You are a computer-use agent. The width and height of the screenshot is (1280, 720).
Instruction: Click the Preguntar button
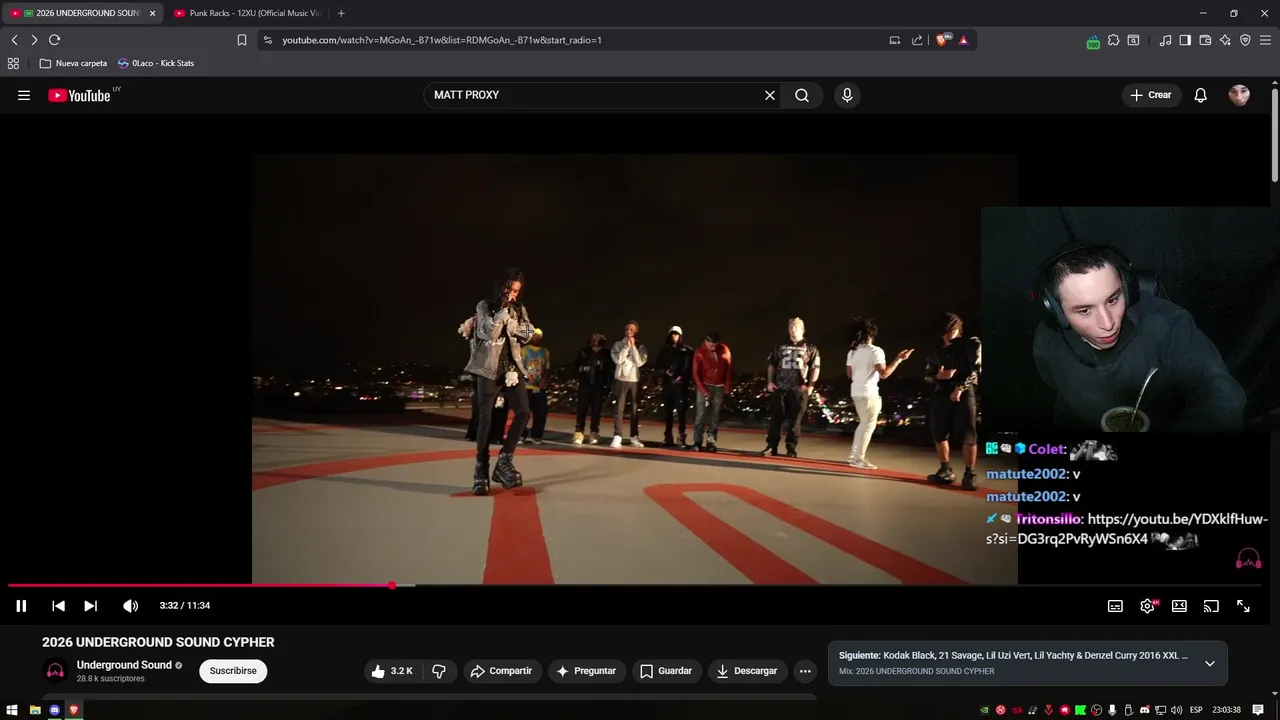pos(586,671)
